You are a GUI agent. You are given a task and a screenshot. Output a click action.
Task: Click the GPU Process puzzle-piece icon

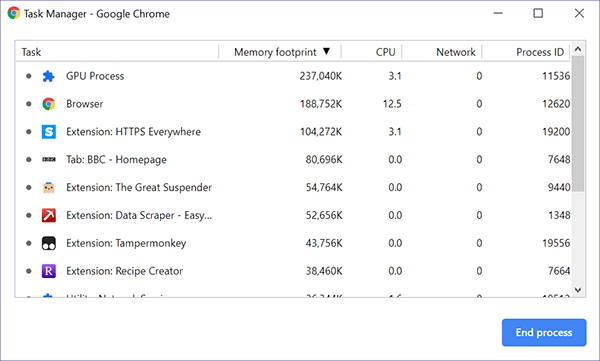tap(48, 76)
